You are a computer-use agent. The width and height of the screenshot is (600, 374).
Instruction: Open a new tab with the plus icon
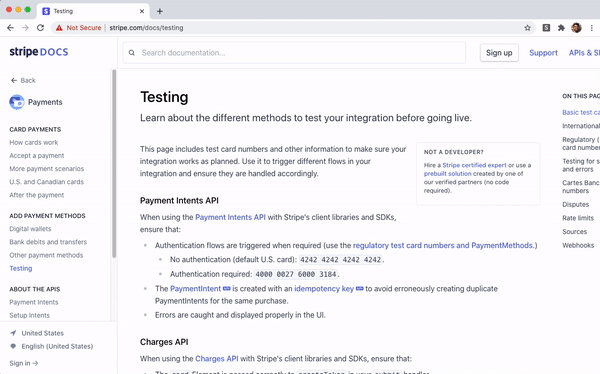160,11
